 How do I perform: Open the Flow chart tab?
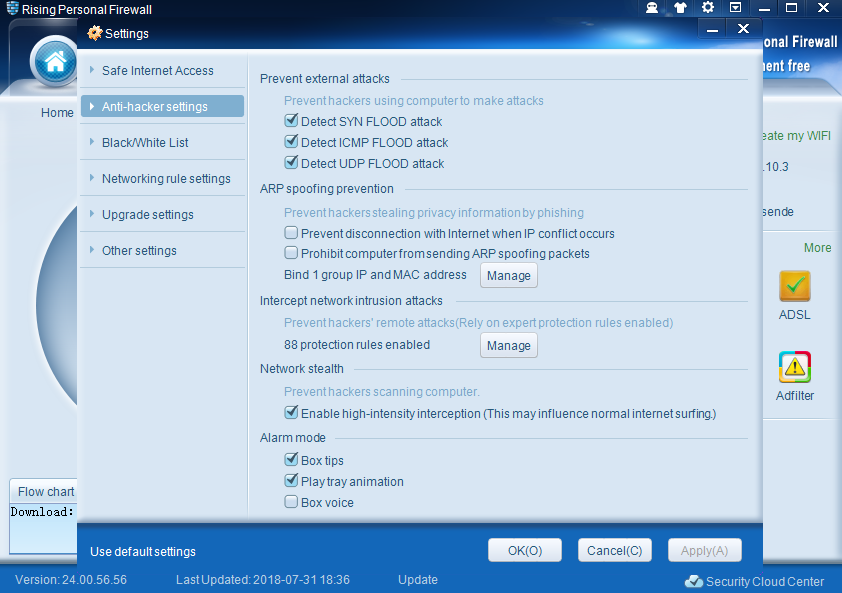45,491
